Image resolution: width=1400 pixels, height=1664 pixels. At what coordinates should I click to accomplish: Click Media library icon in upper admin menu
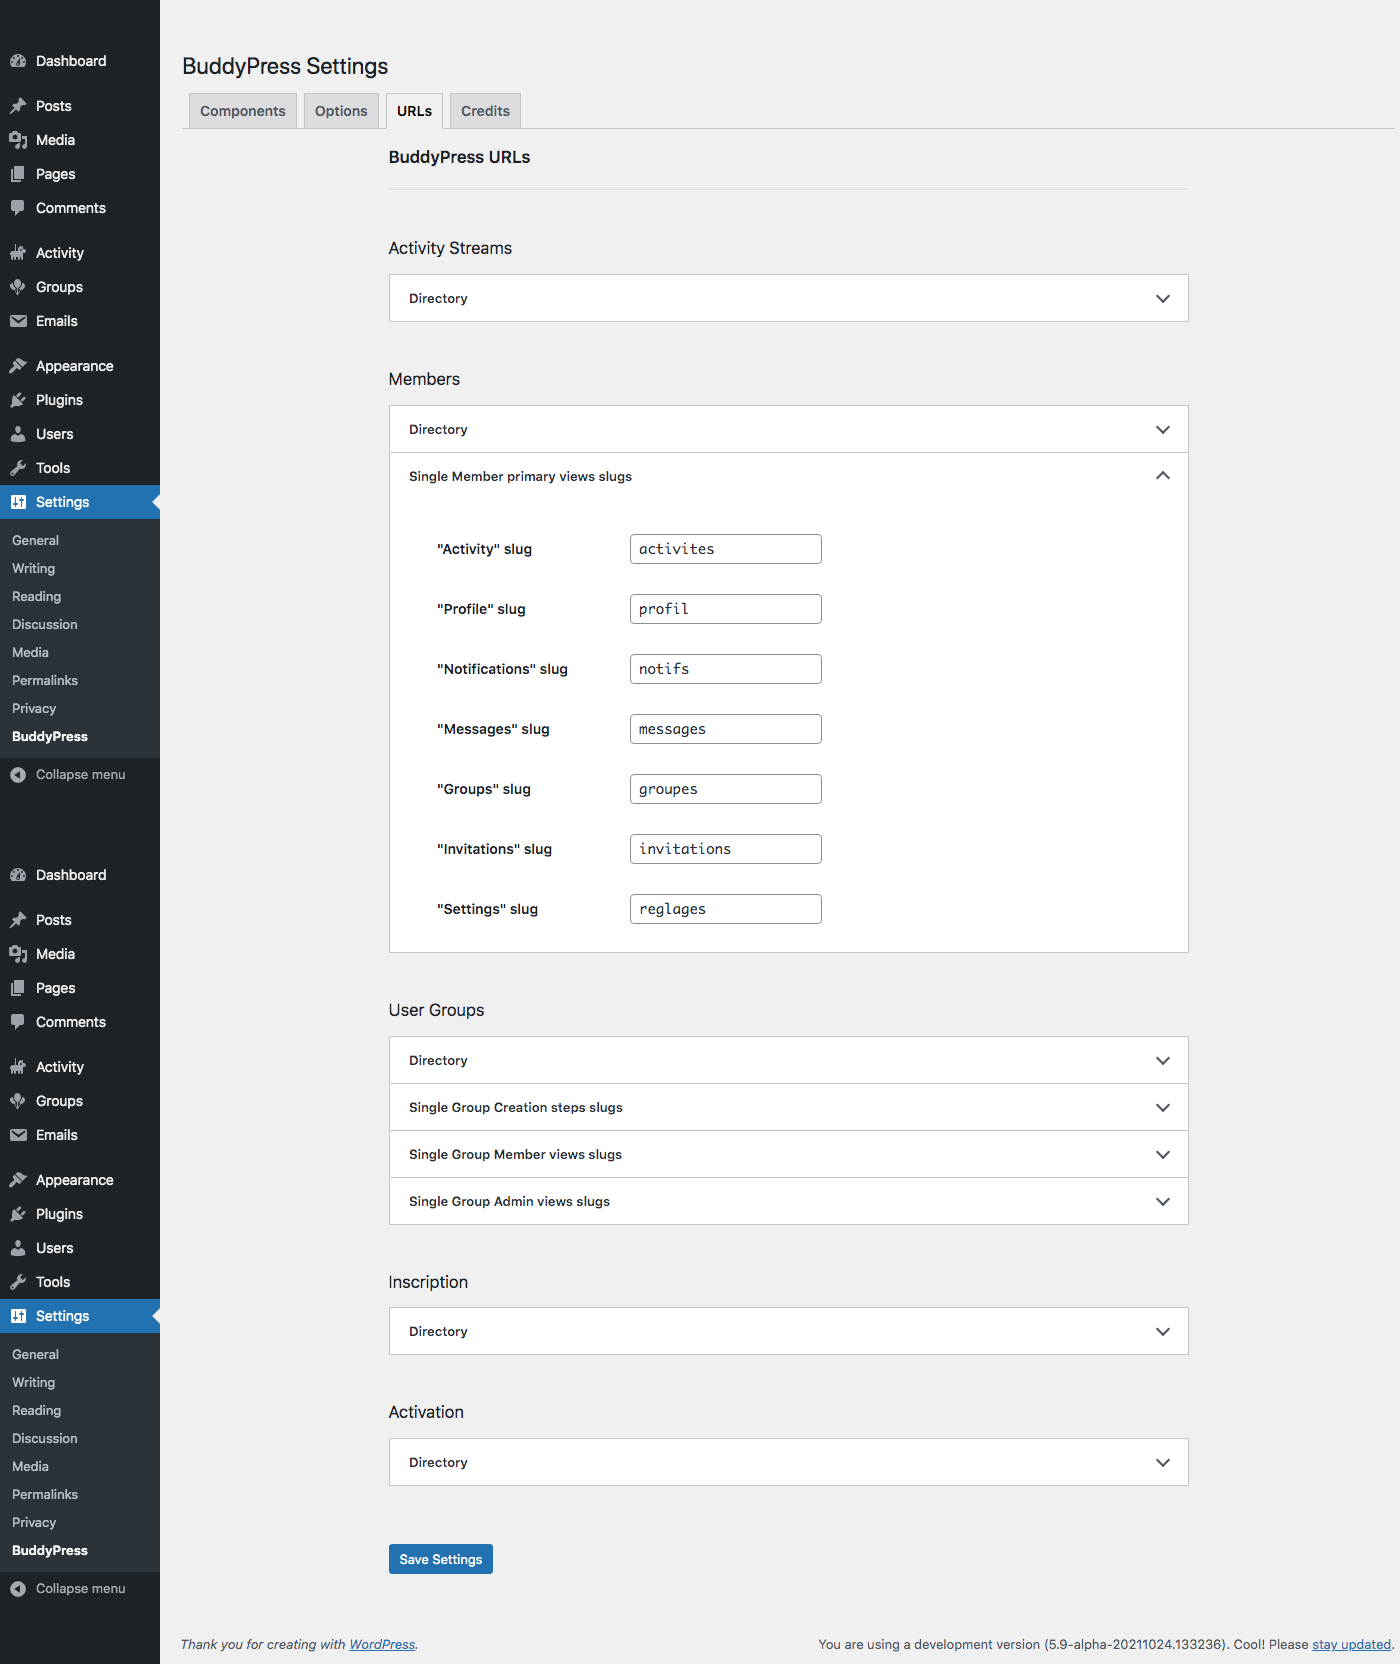click(x=18, y=140)
